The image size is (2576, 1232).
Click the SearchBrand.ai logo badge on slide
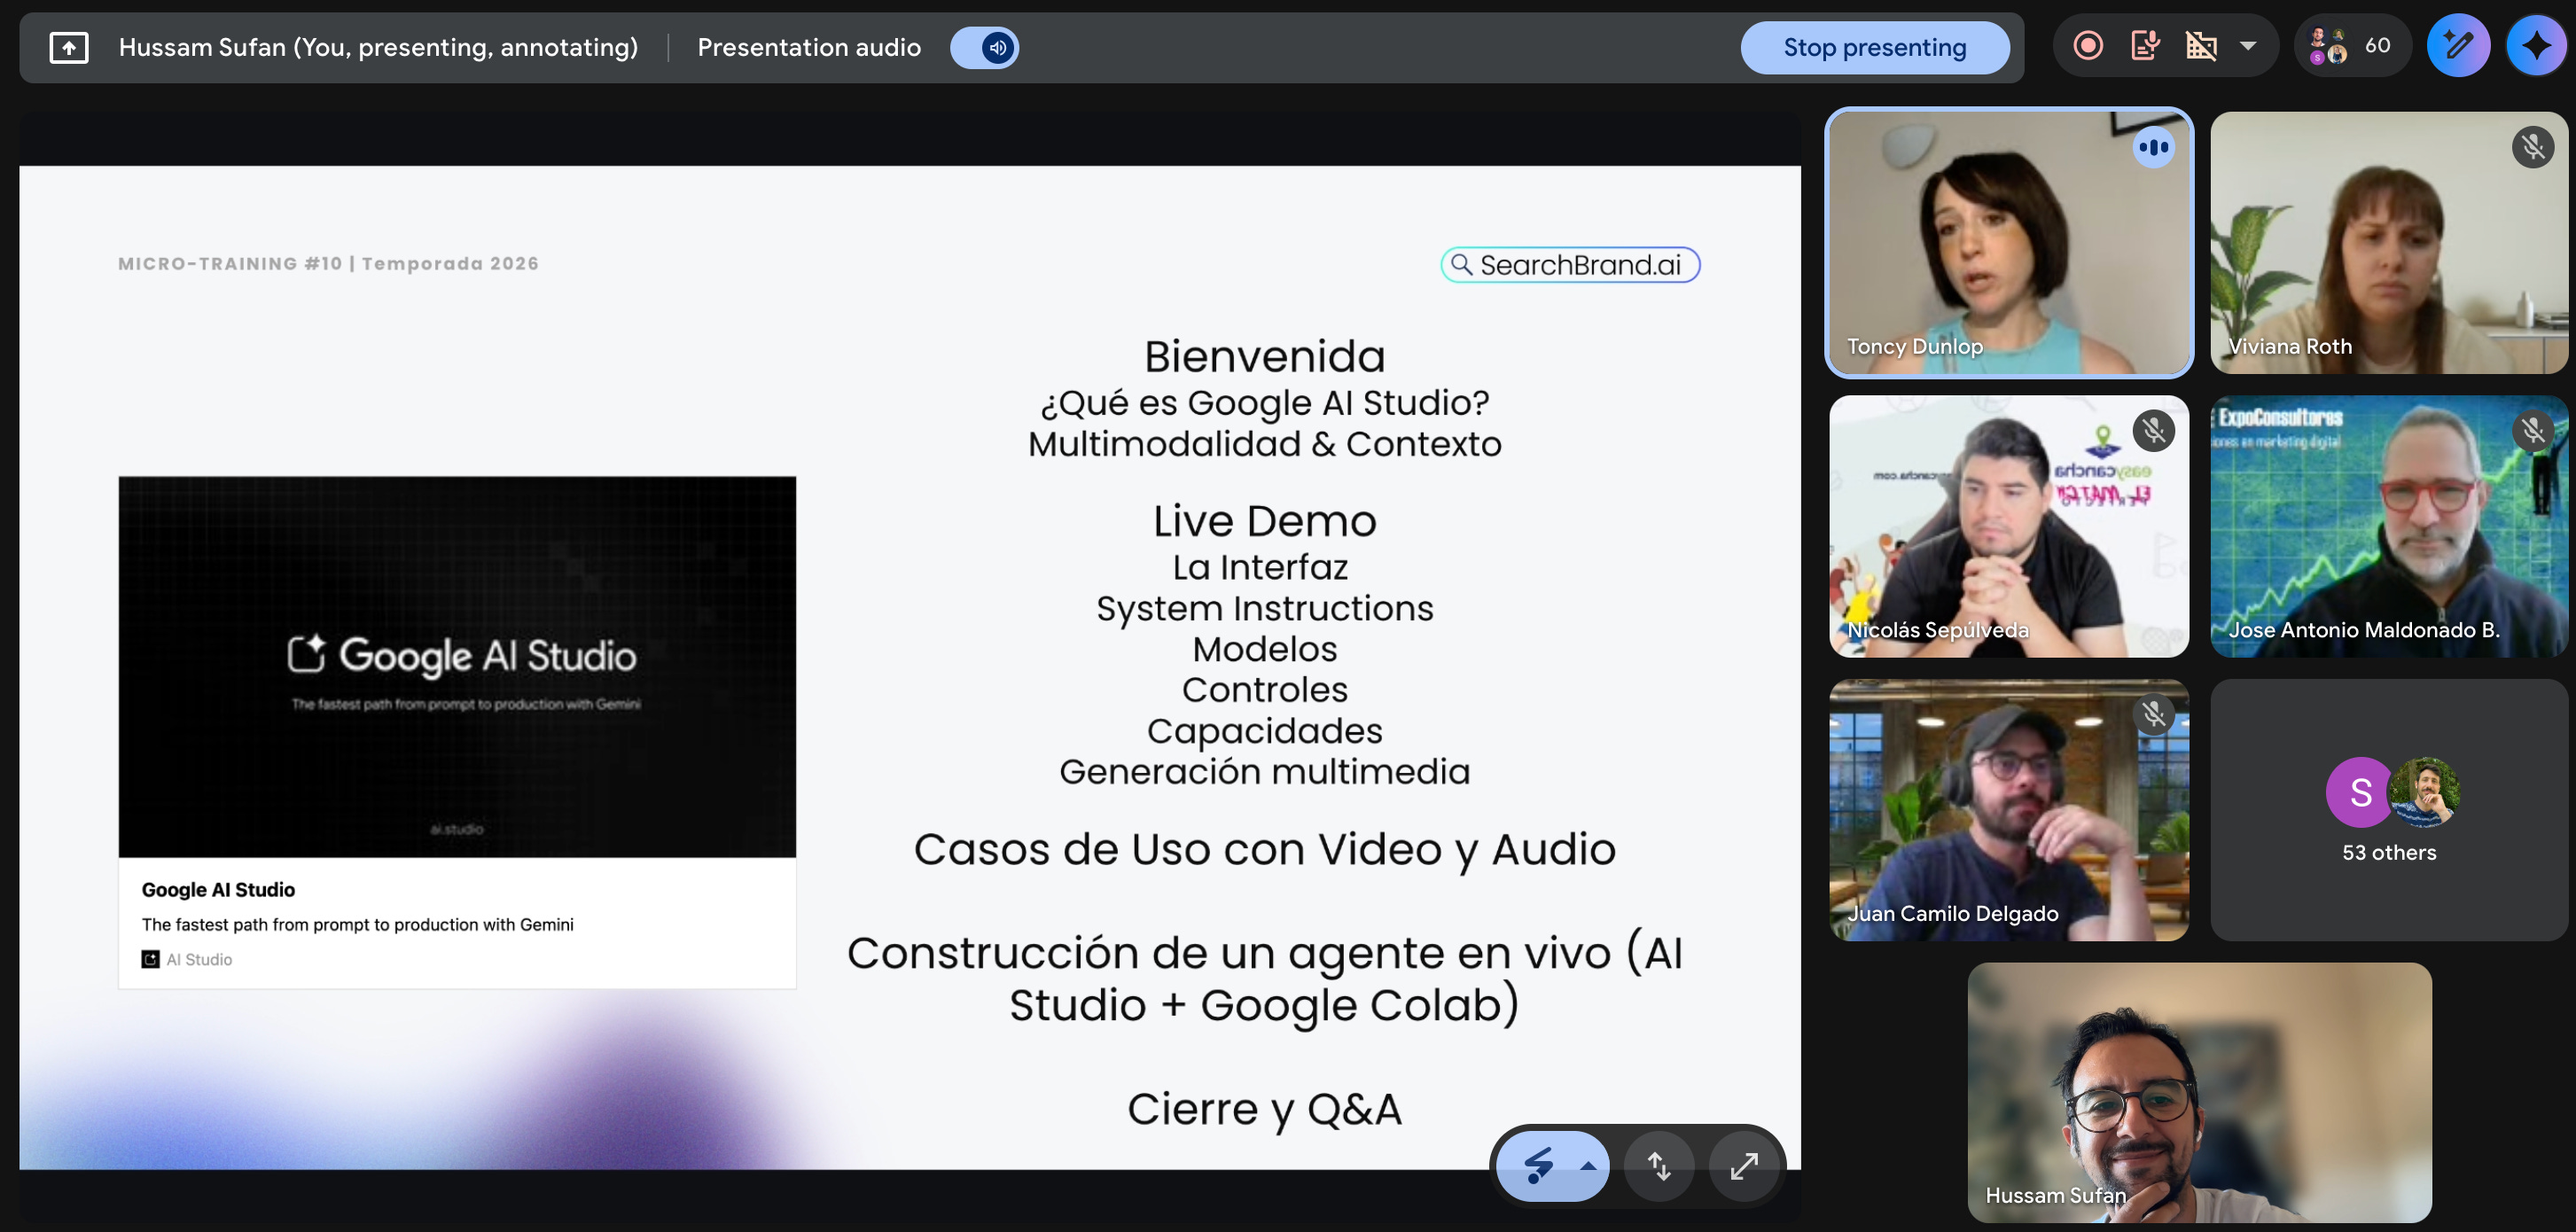1570,265
